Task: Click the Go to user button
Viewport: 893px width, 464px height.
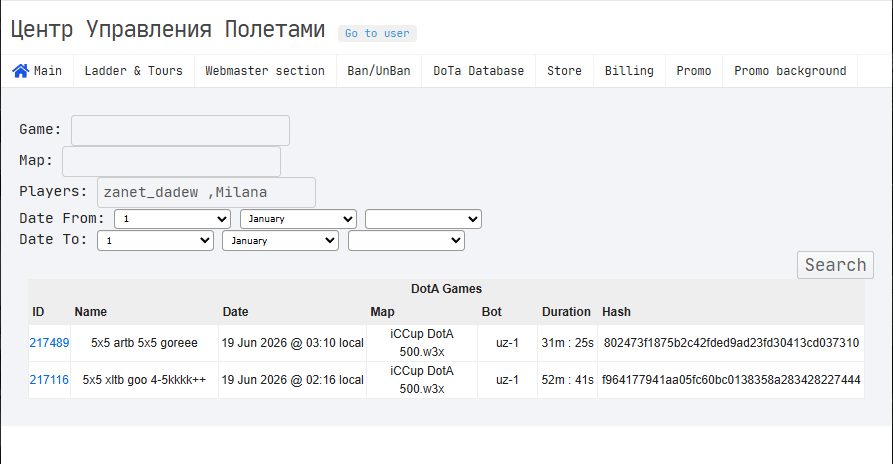Action: (377, 34)
